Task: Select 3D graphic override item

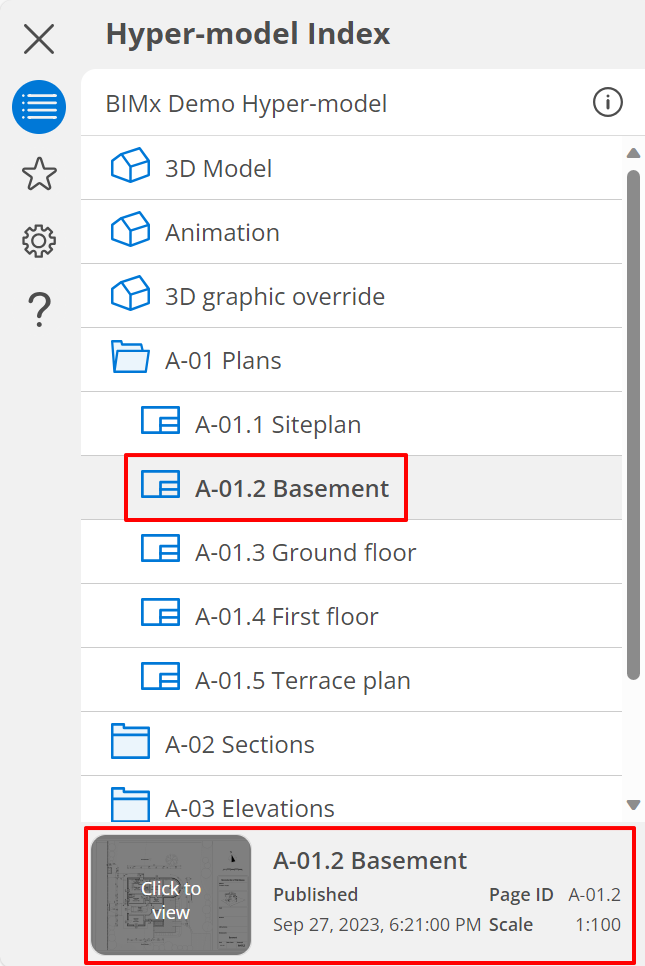Action: 274,297
